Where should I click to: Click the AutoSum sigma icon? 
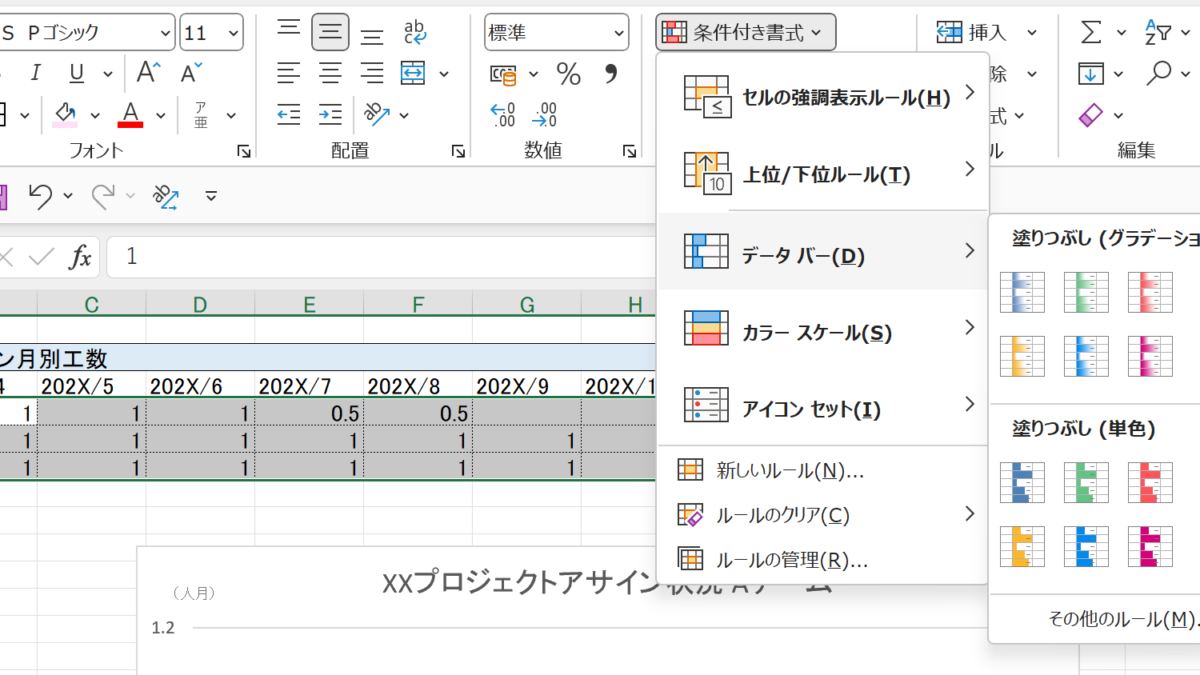pos(1092,32)
